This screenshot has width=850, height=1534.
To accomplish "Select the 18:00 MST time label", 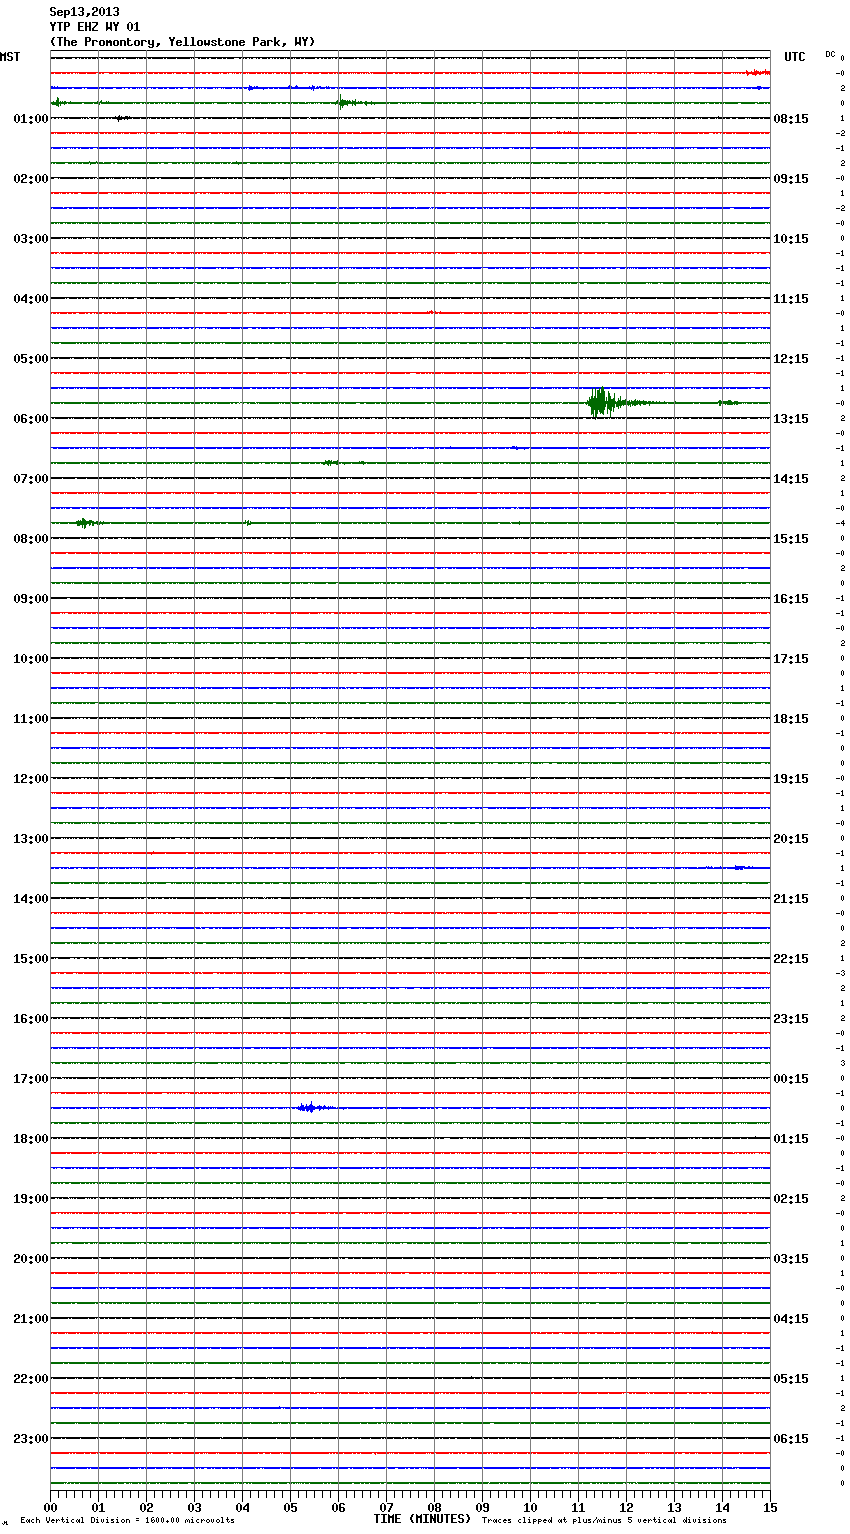I will click(31, 1139).
